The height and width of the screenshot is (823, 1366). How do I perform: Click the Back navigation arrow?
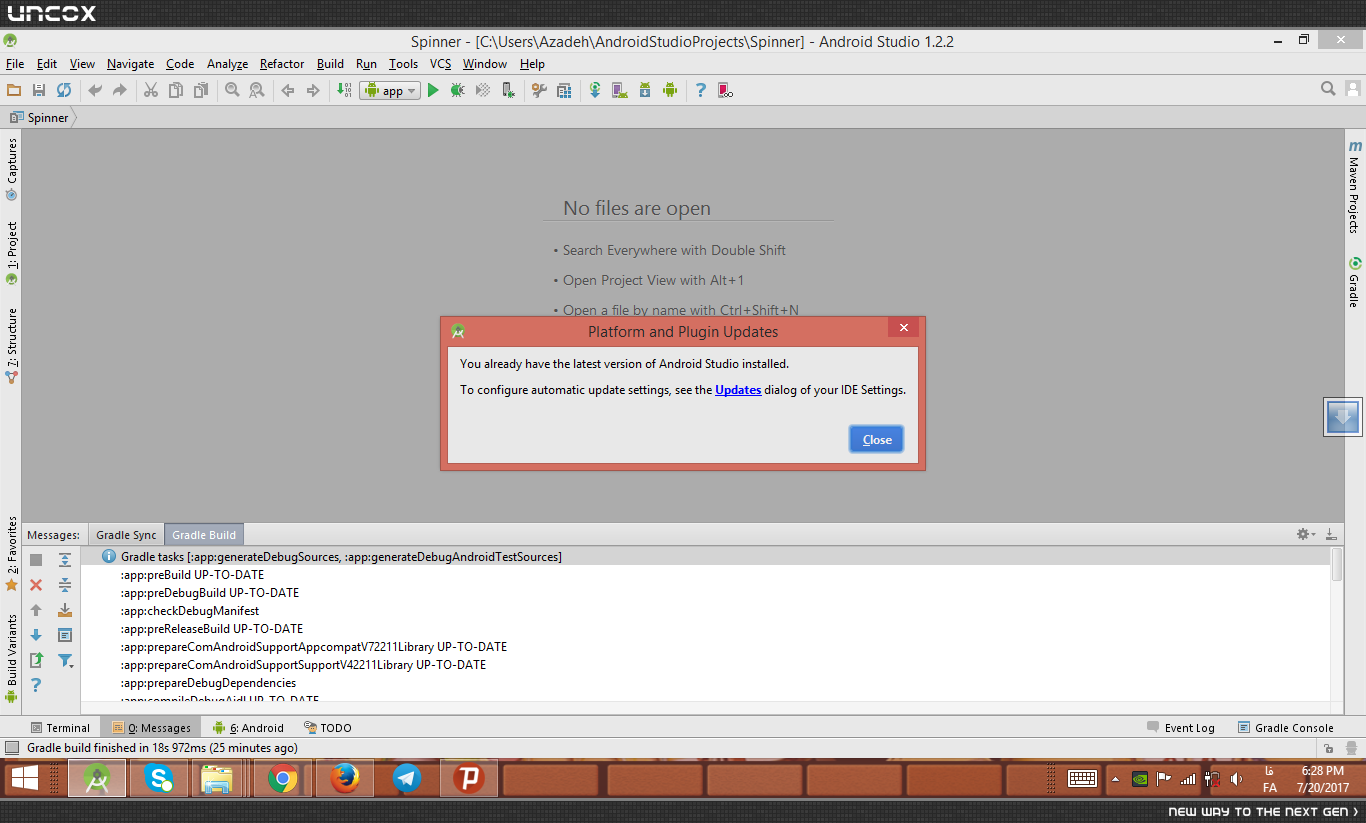point(288,90)
